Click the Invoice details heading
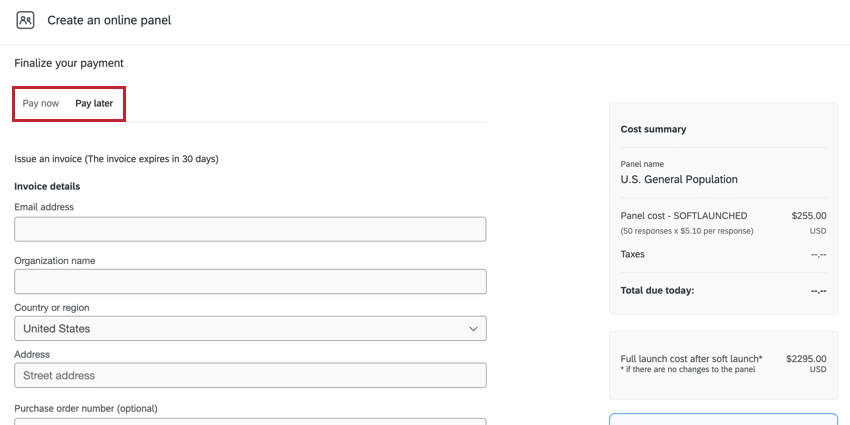The height and width of the screenshot is (425, 850). [x=47, y=186]
